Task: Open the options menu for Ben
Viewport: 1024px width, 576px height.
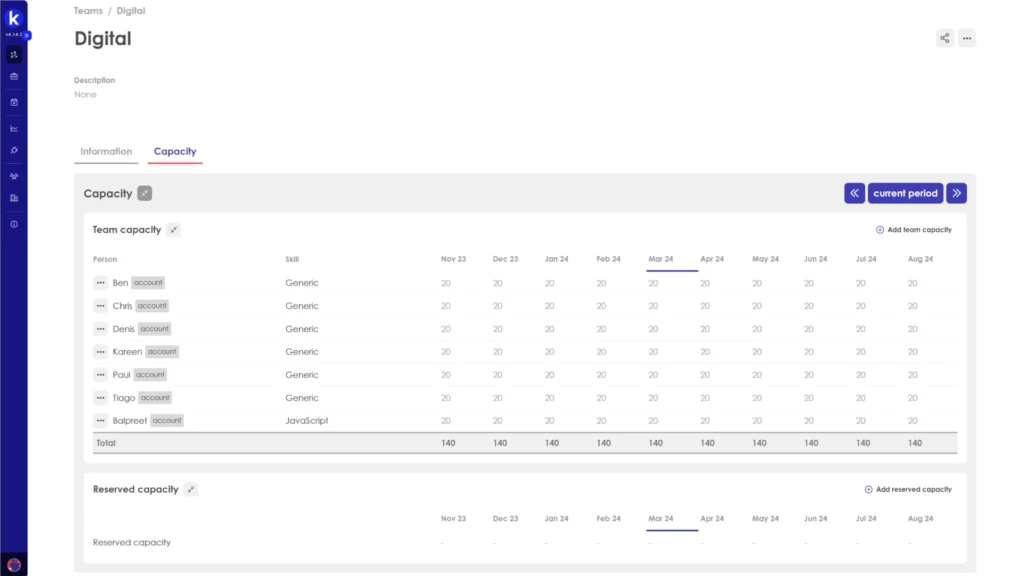Action: click(x=100, y=283)
